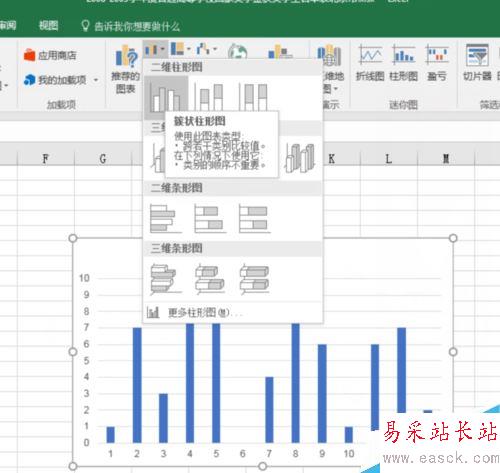Select the blue bar for category 7
The image size is (500, 473).
pos(269,410)
